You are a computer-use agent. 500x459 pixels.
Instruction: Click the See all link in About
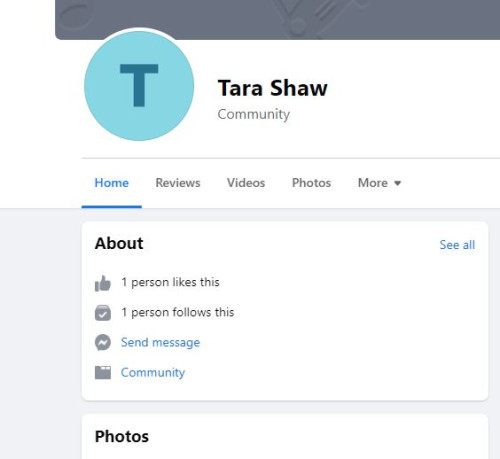(x=457, y=245)
